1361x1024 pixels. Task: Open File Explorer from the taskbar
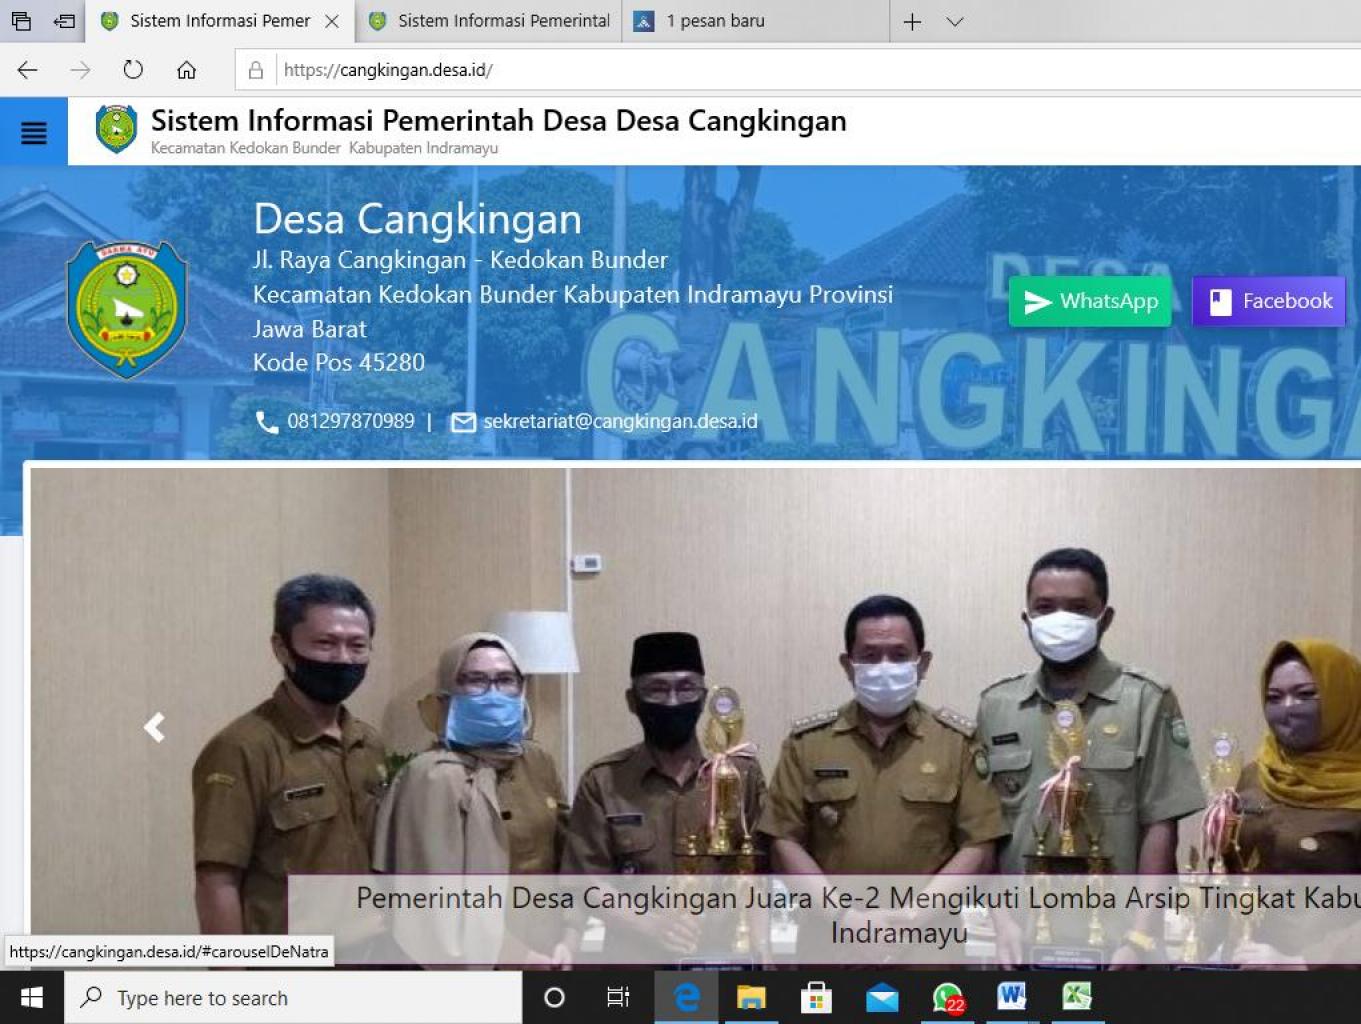(751, 997)
